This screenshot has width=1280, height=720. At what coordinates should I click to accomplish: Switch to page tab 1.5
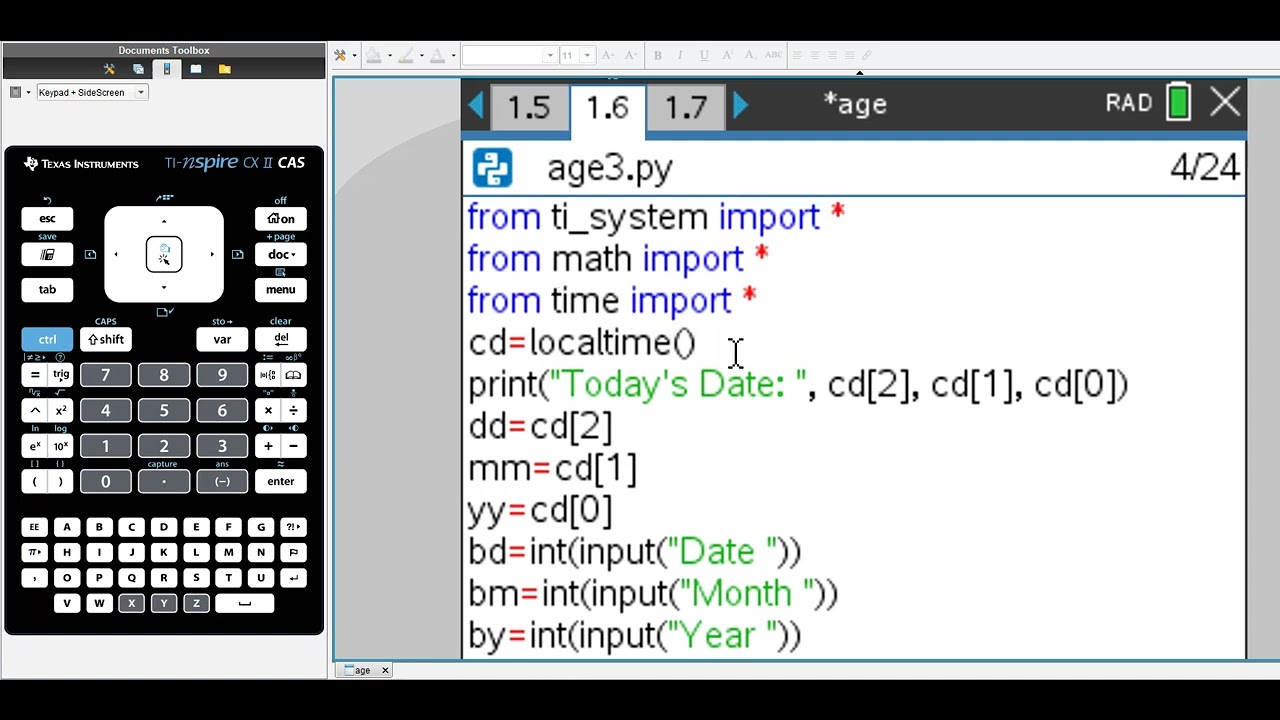click(529, 107)
